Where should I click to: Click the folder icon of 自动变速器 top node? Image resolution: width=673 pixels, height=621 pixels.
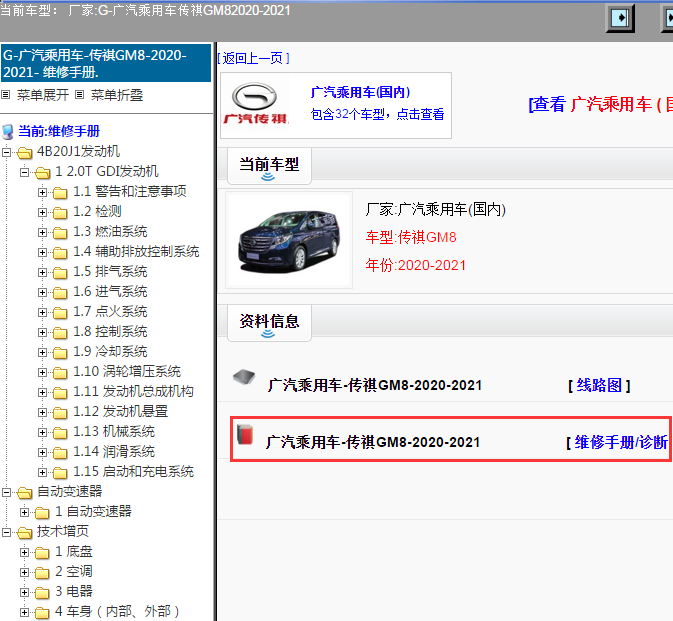(x=25, y=493)
